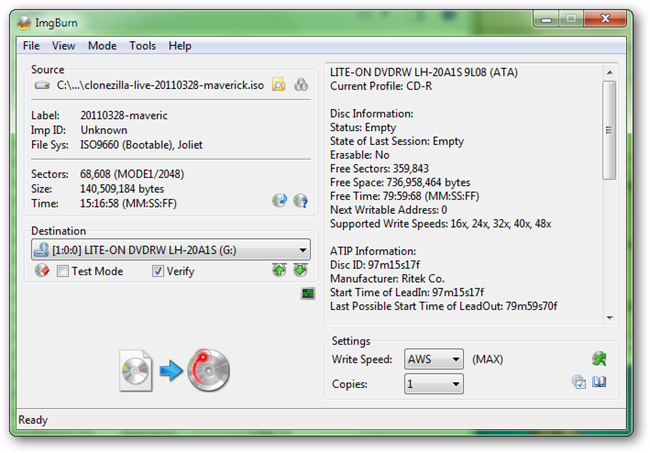
Task: Click the File Sys value ISO9660 (Bootable), Joliet
Action: (141, 145)
